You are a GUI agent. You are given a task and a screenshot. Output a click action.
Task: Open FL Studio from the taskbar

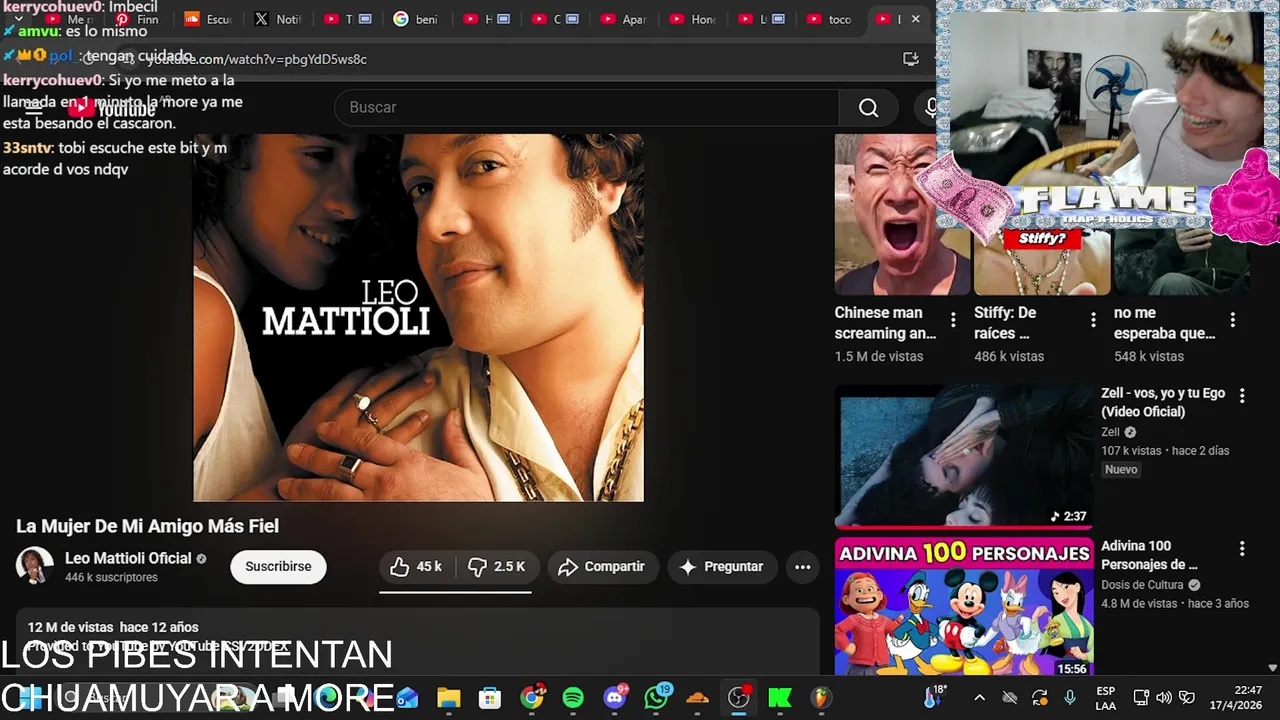coord(821,698)
